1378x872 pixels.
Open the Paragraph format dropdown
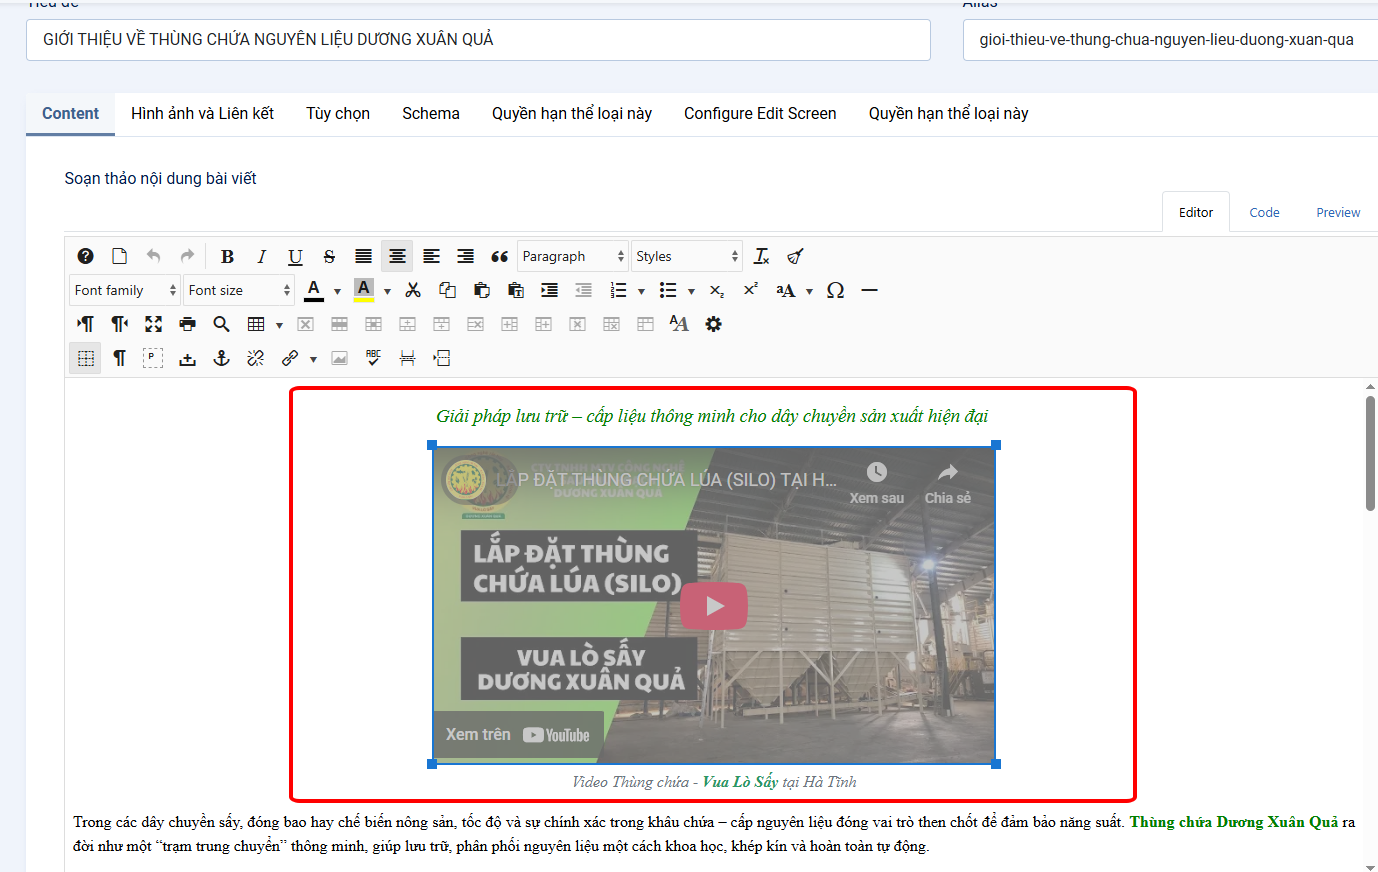(x=572, y=257)
